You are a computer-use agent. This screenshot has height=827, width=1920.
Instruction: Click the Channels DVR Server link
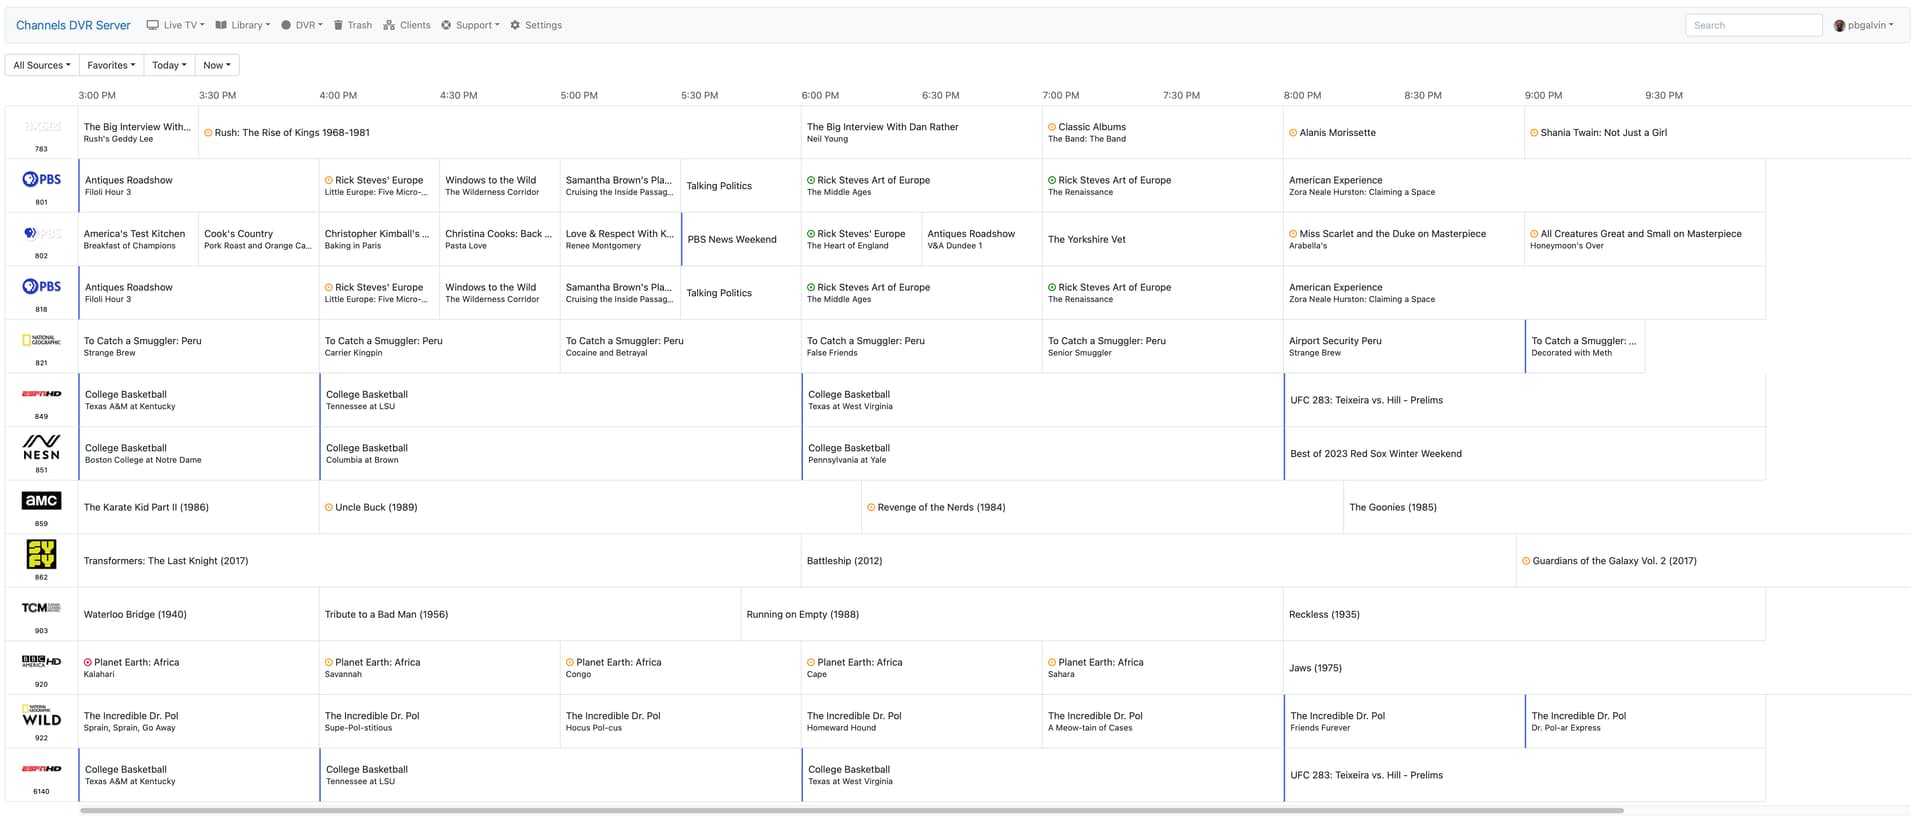73,25
